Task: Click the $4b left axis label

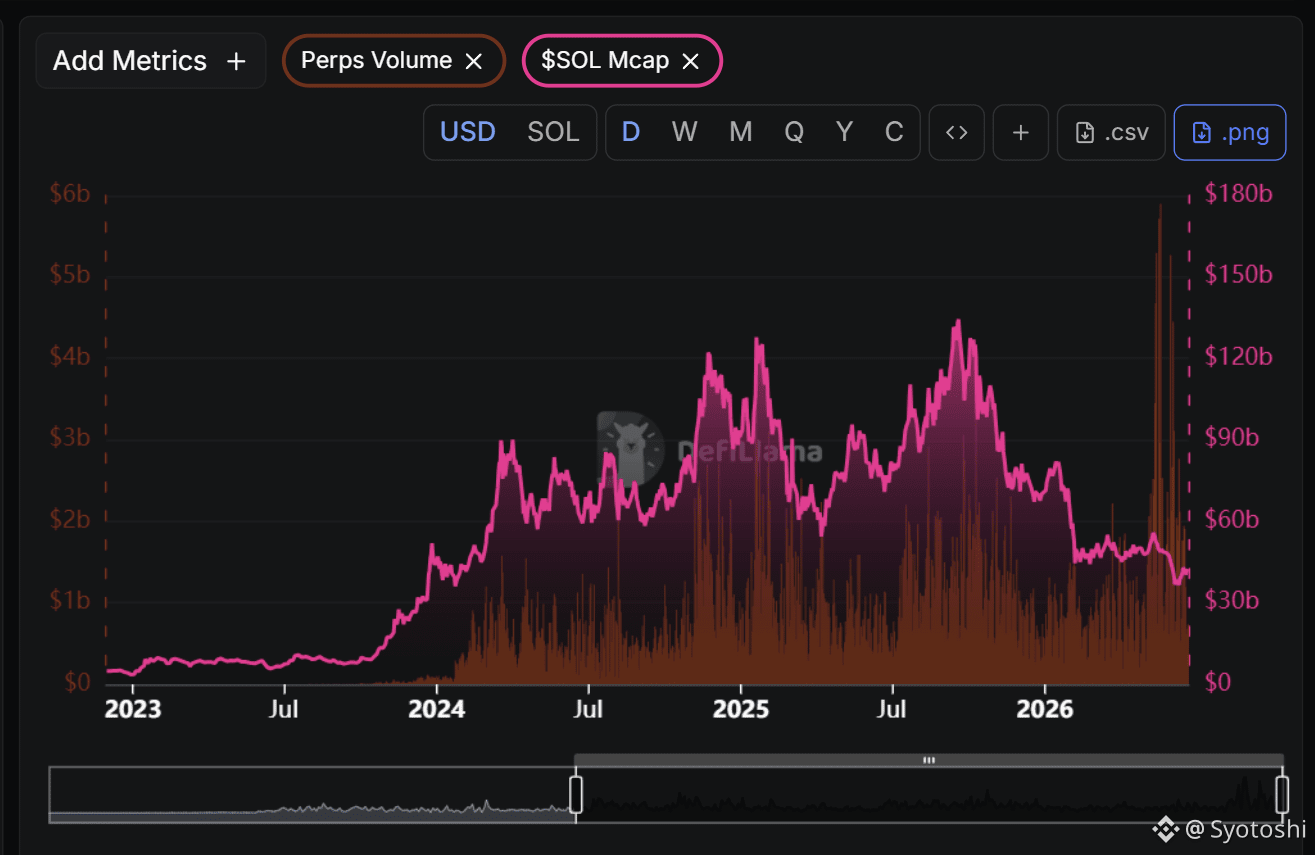Action: (70, 357)
